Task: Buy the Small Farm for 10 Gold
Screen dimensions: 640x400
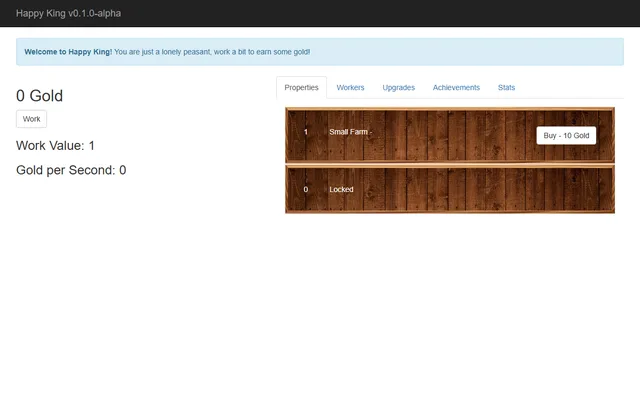Action: tap(566, 136)
